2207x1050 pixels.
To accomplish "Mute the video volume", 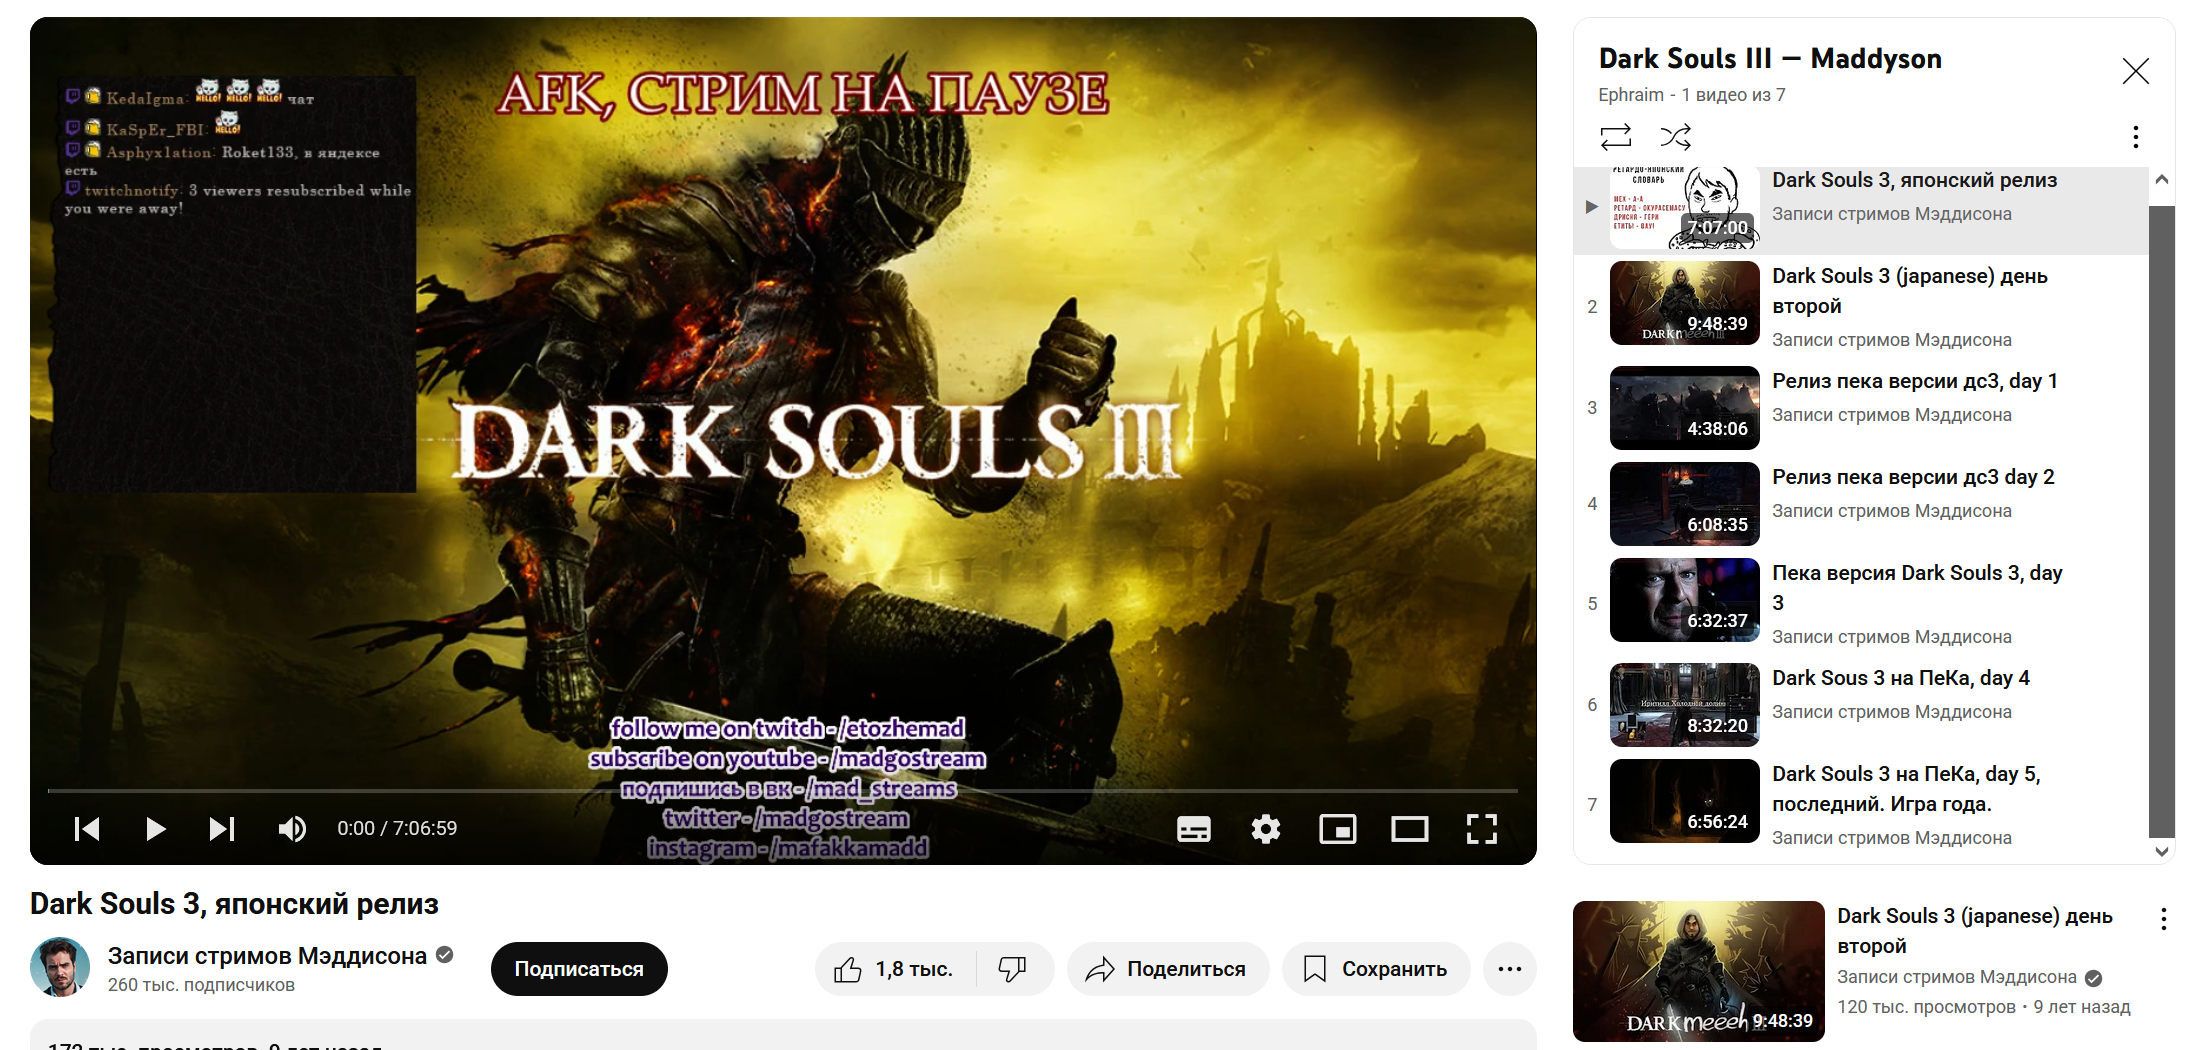I will tap(292, 829).
